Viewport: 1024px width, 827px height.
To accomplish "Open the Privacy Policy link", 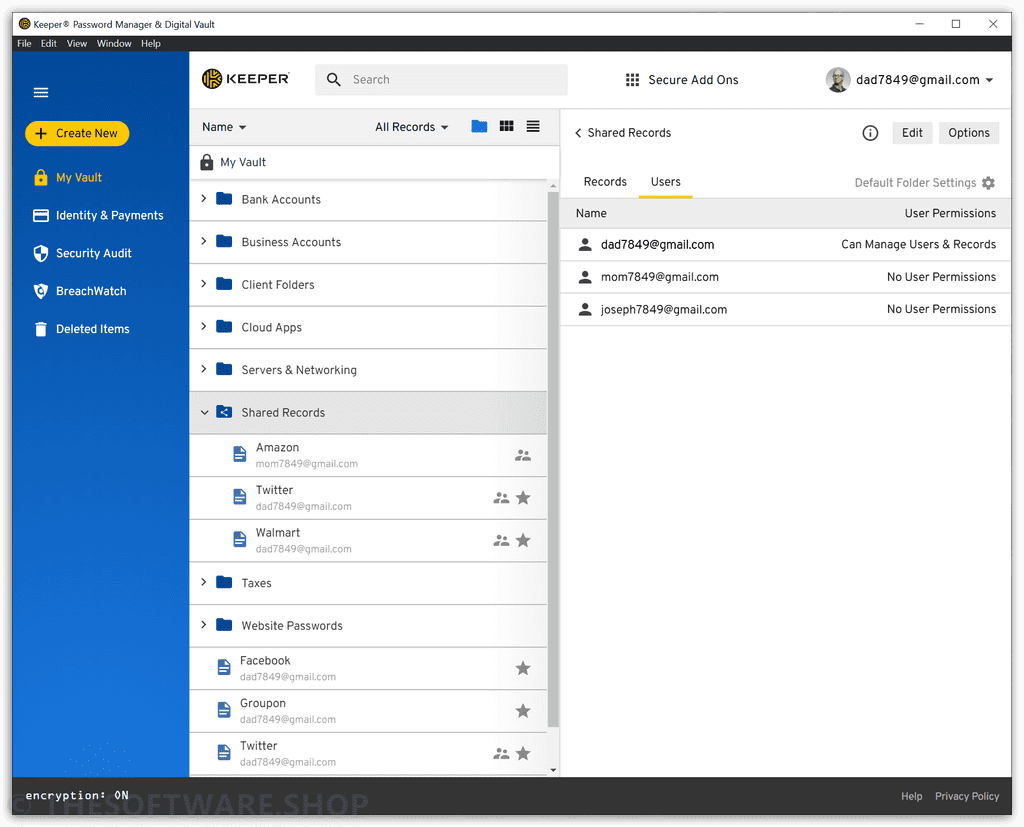I will [967, 796].
